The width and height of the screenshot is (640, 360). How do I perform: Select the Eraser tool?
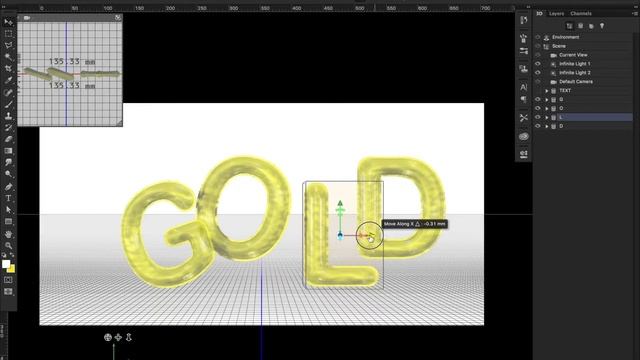coord(8,139)
